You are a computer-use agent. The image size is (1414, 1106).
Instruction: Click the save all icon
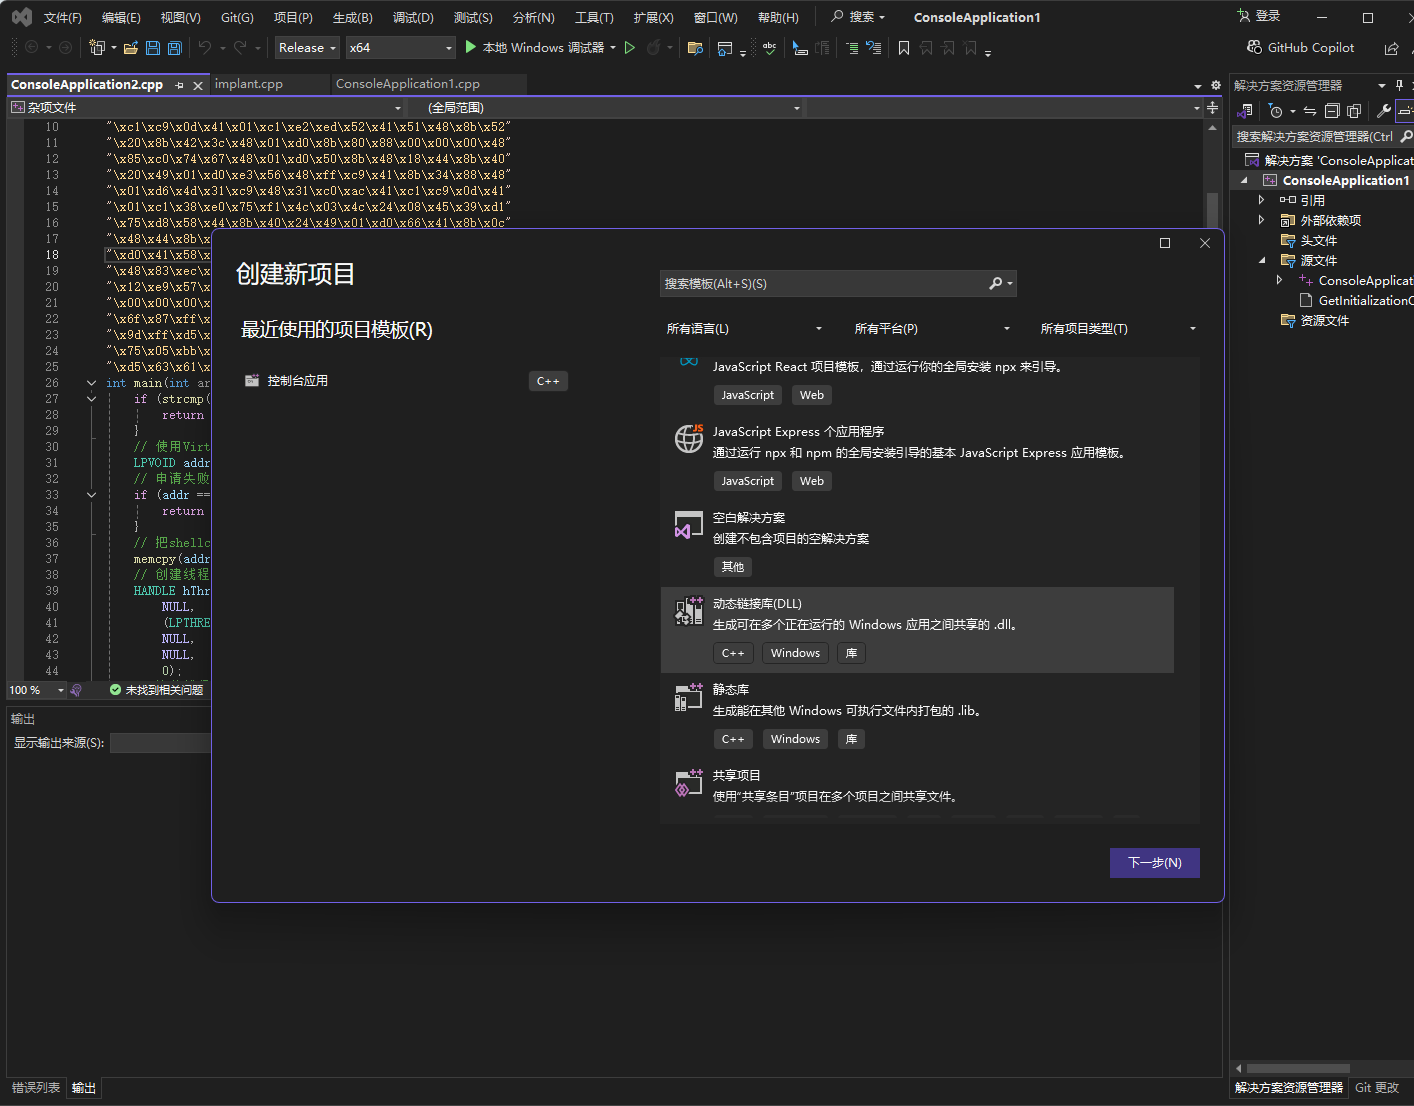pyautogui.click(x=175, y=47)
